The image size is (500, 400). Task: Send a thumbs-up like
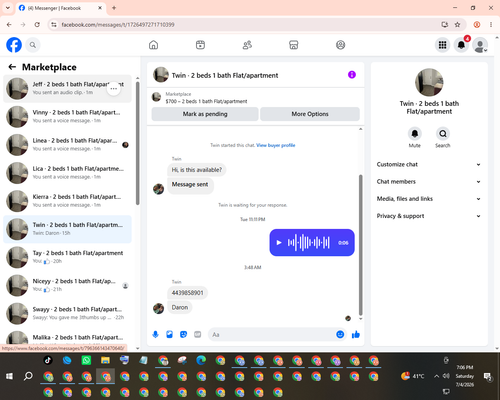click(356, 334)
